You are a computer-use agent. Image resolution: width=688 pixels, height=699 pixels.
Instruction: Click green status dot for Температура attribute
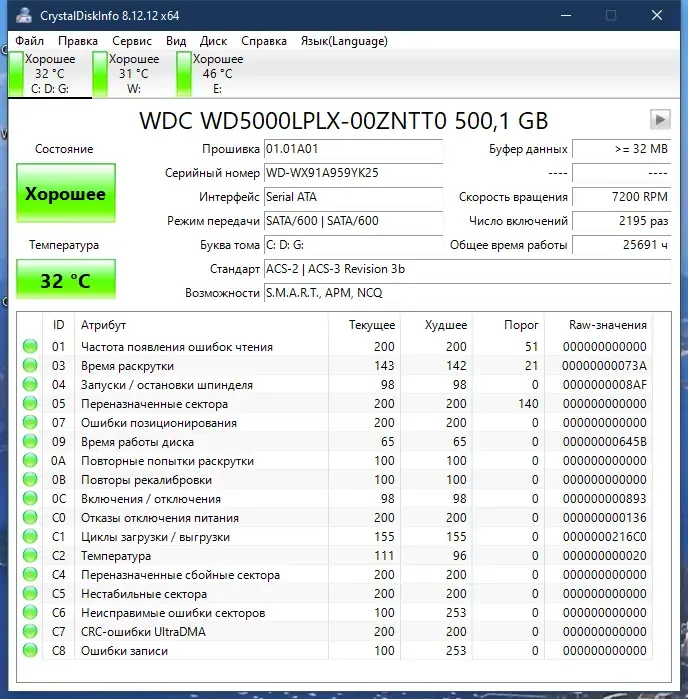click(30, 555)
